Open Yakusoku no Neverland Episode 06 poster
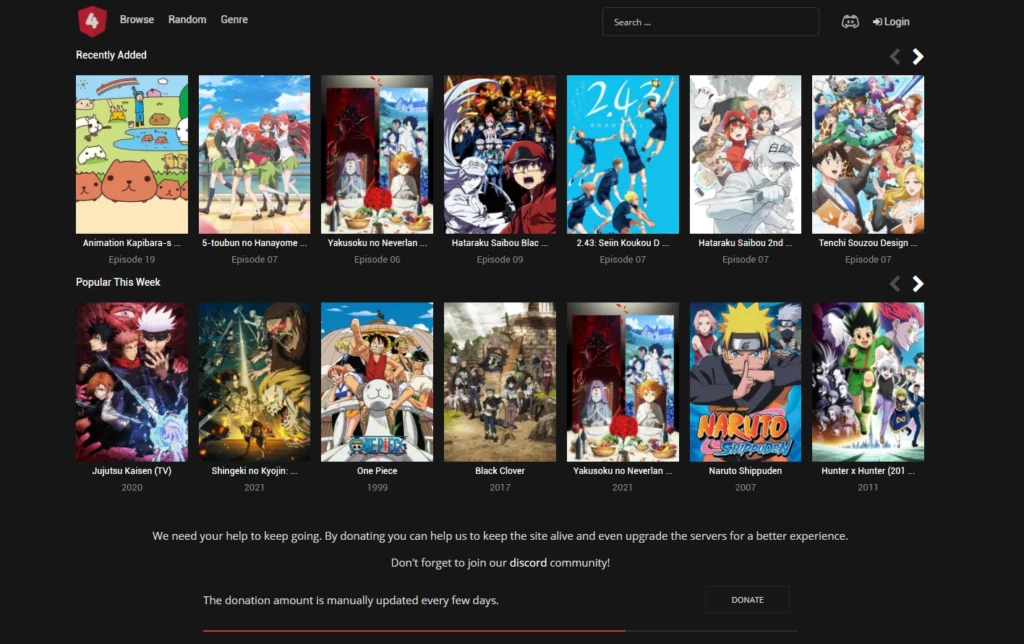 (377, 154)
